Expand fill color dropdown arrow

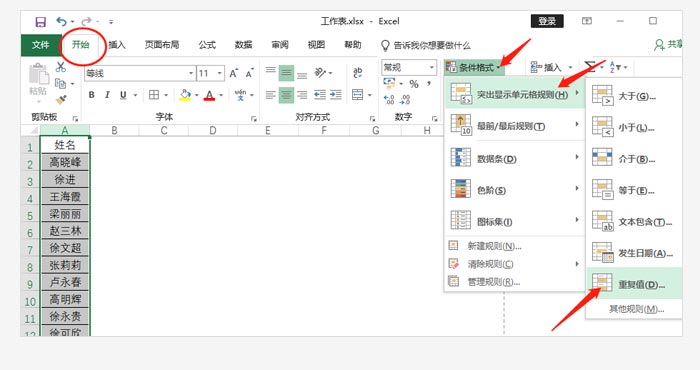tap(196, 95)
